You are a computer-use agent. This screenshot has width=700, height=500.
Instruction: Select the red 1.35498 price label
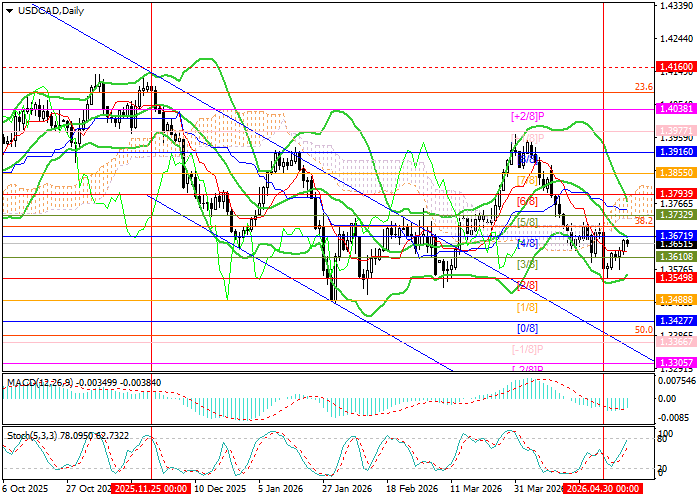click(x=676, y=278)
